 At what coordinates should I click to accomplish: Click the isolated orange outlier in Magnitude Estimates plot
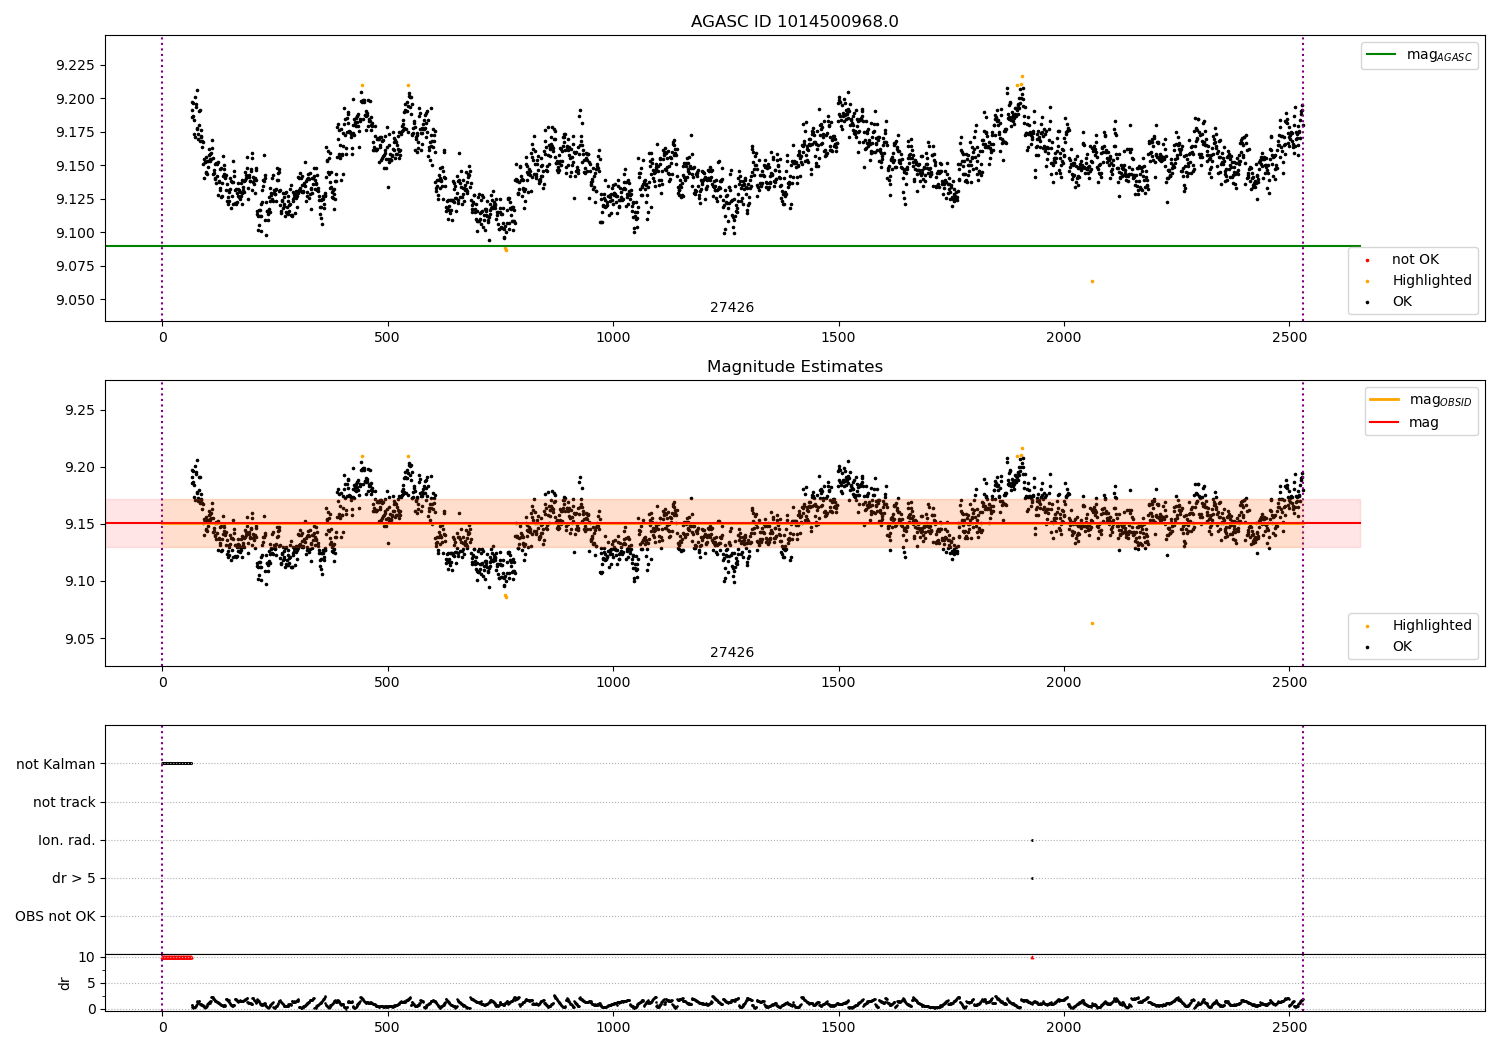1092,623
